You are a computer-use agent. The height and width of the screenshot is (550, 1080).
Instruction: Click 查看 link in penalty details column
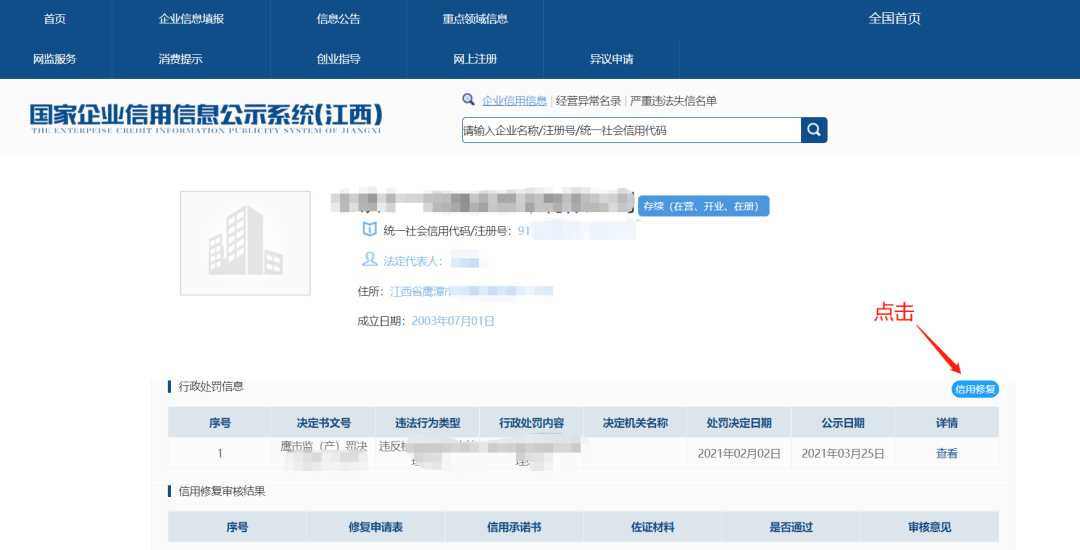click(946, 453)
